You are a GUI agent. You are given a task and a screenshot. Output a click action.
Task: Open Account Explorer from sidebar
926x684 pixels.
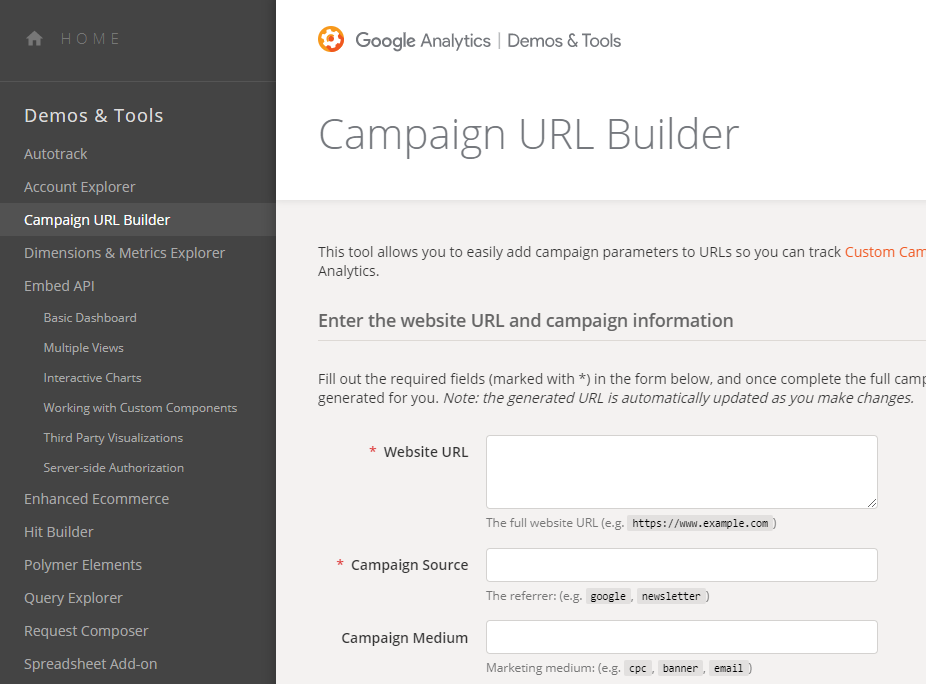(x=80, y=187)
